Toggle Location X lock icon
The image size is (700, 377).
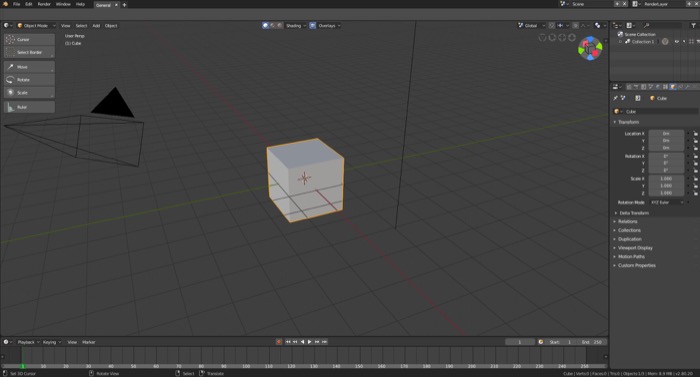click(696, 134)
